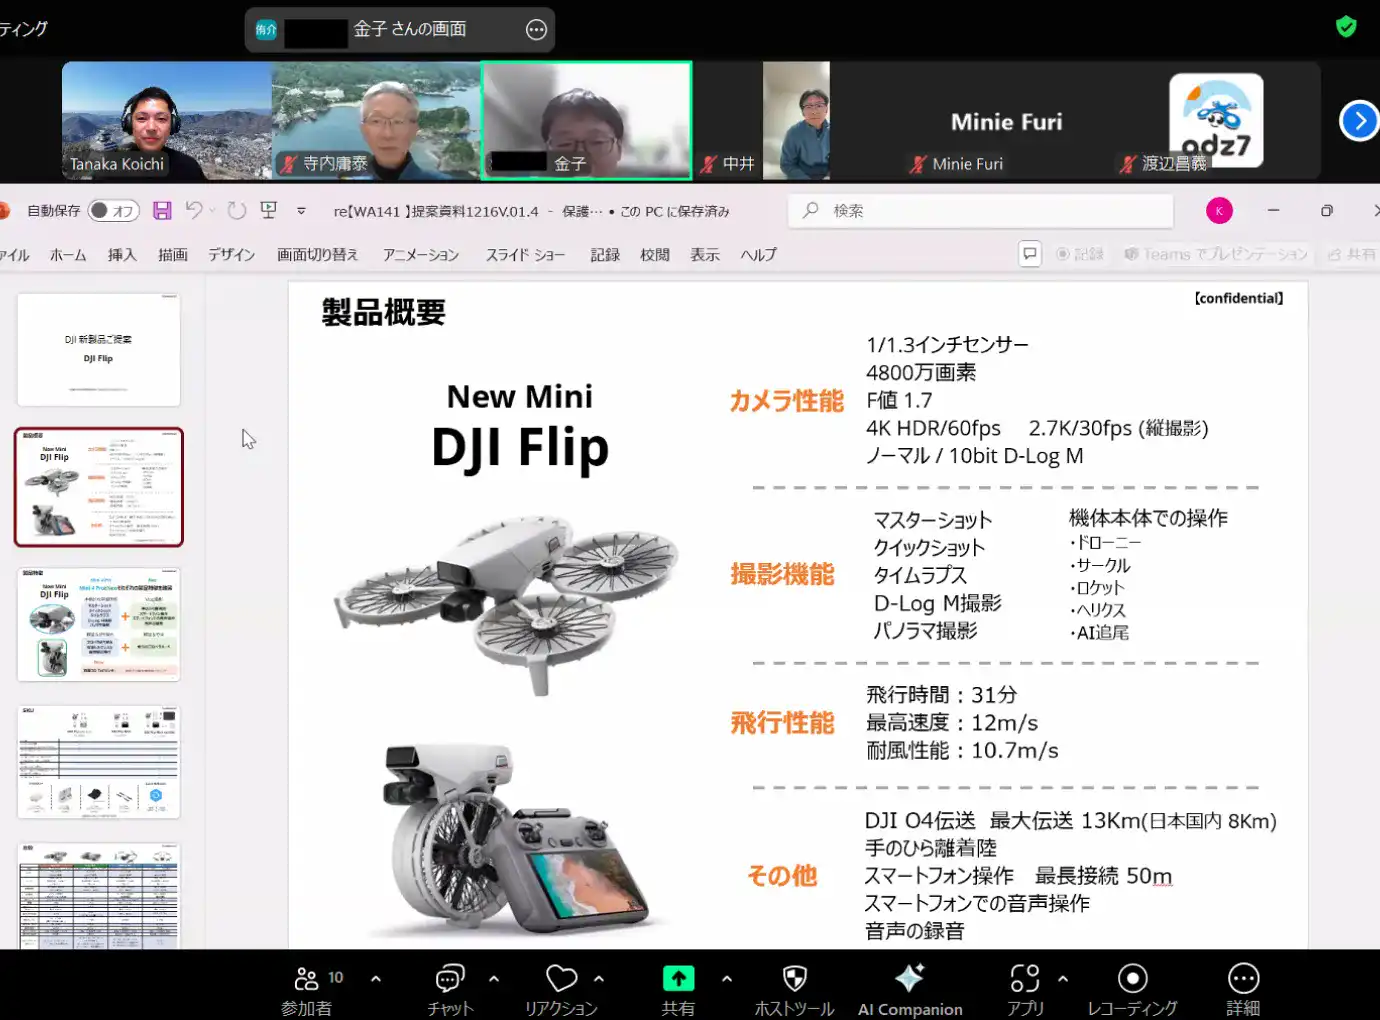1380x1020 pixels.
Task: Select the SKU table slide thumbnail
Action: (x=99, y=762)
